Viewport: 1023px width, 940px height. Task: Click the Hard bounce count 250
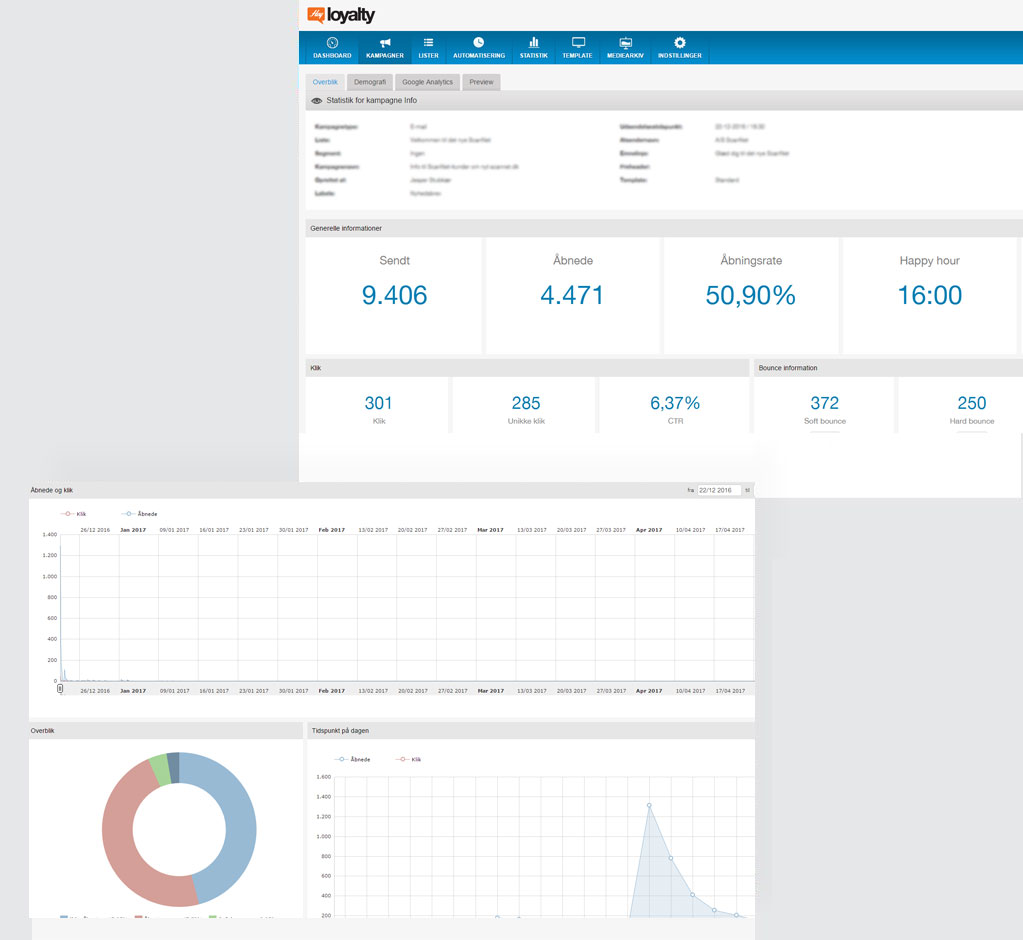pyautogui.click(x=971, y=403)
